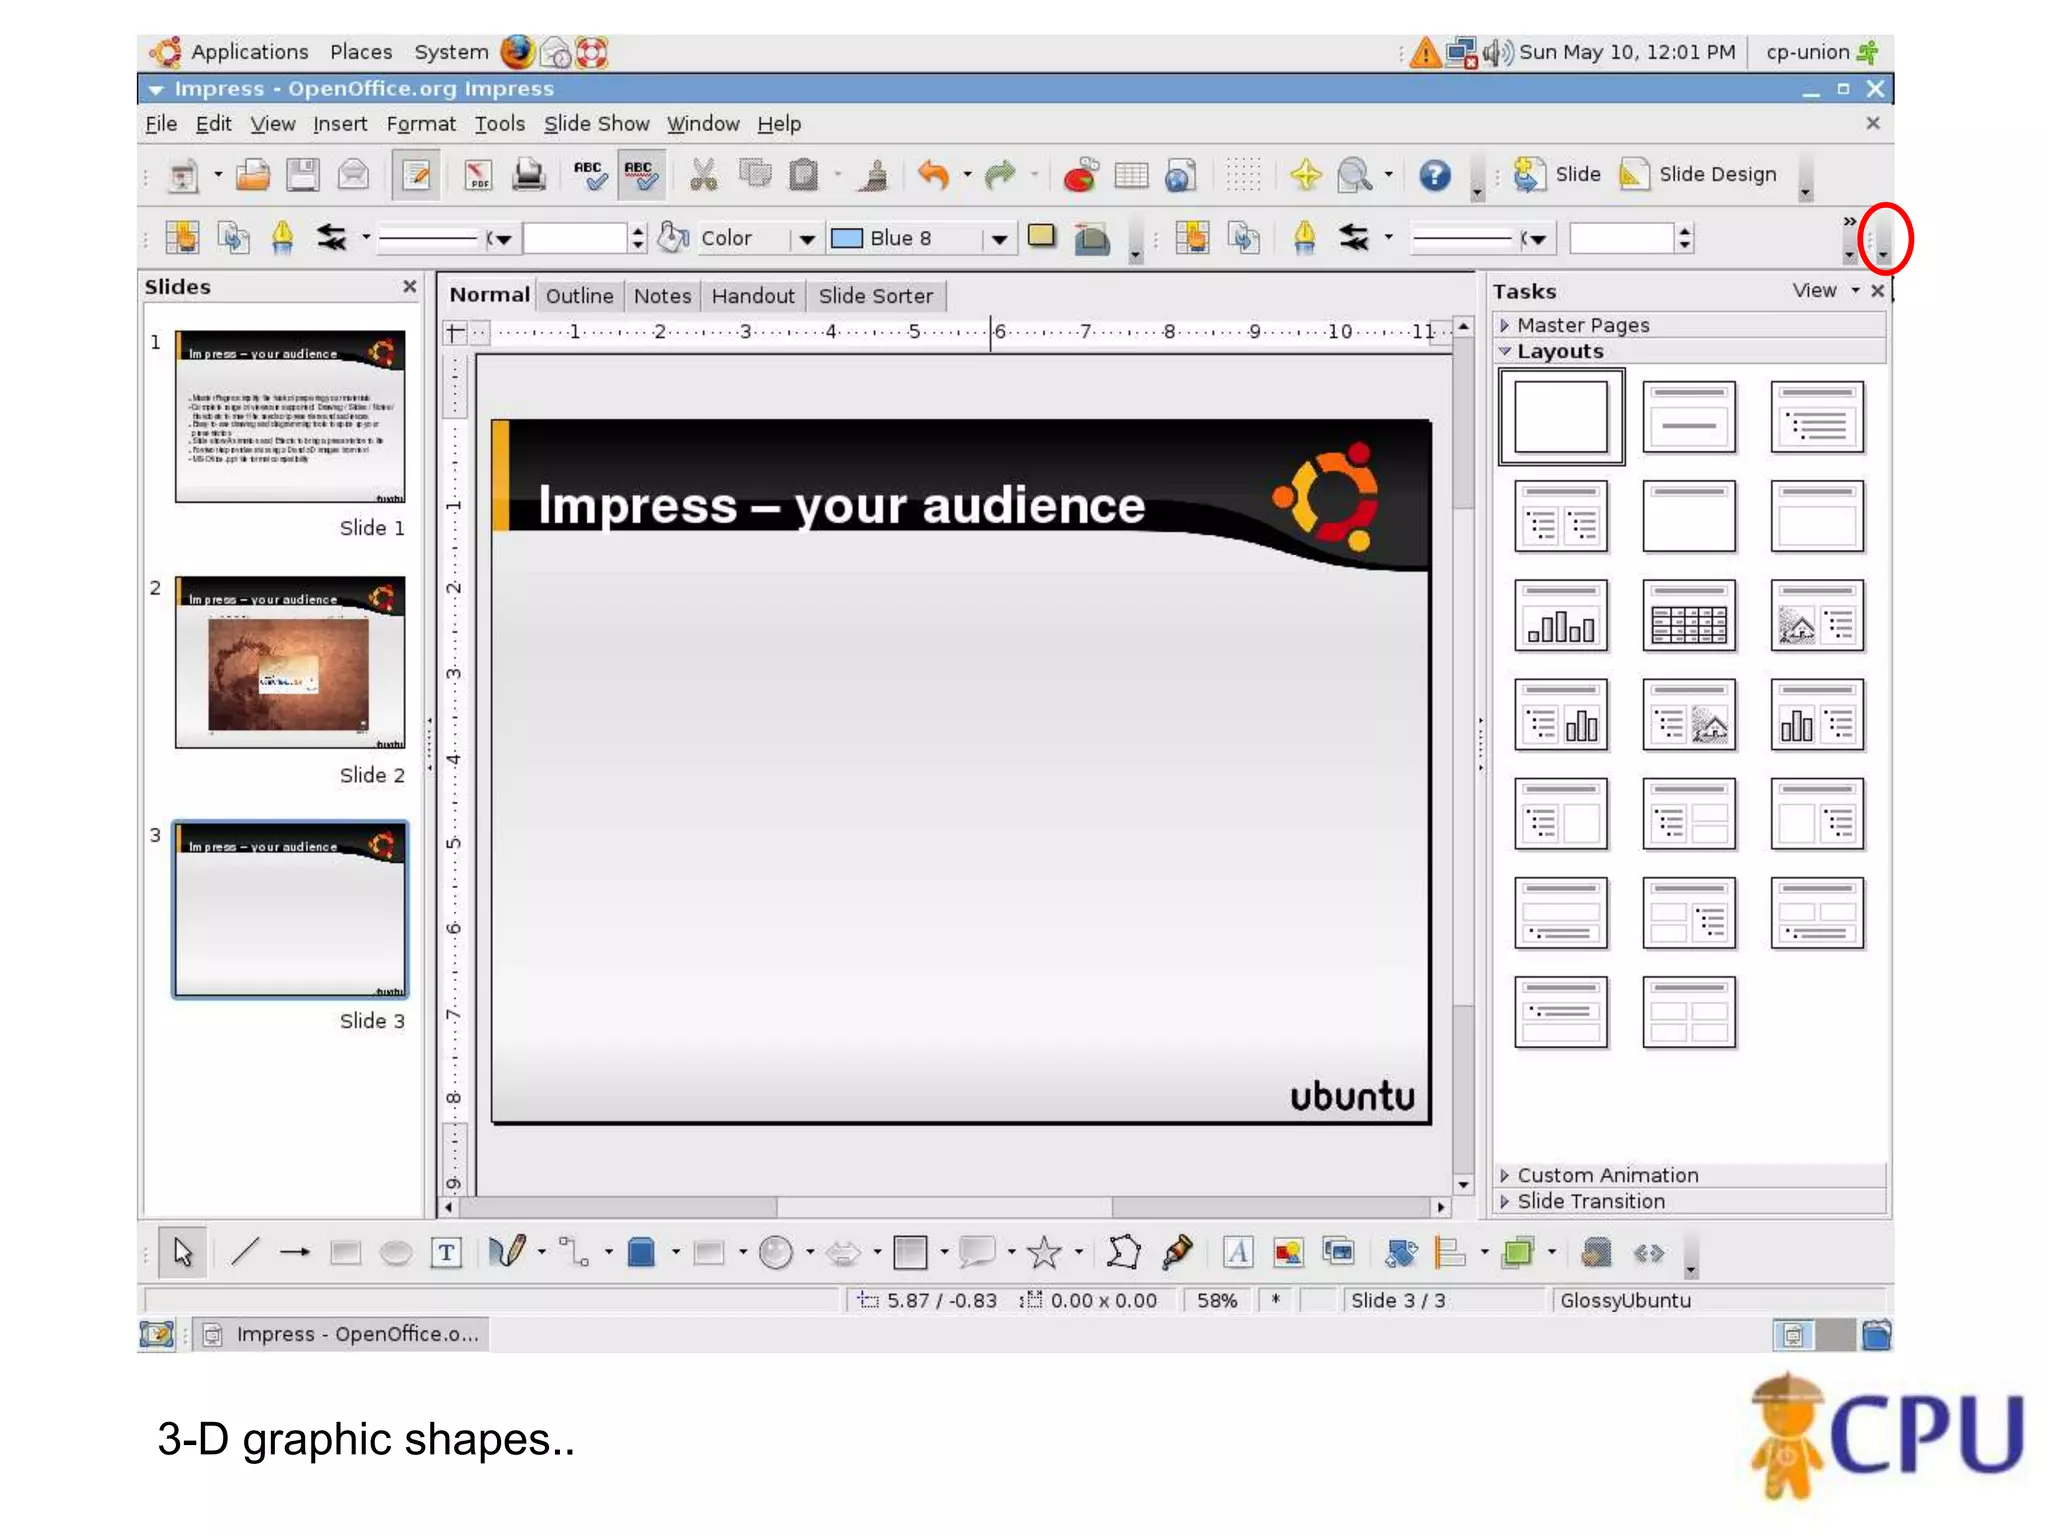This screenshot has height=1536, width=2048.
Task: Switch to the Notes tab
Action: click(662, 296)
